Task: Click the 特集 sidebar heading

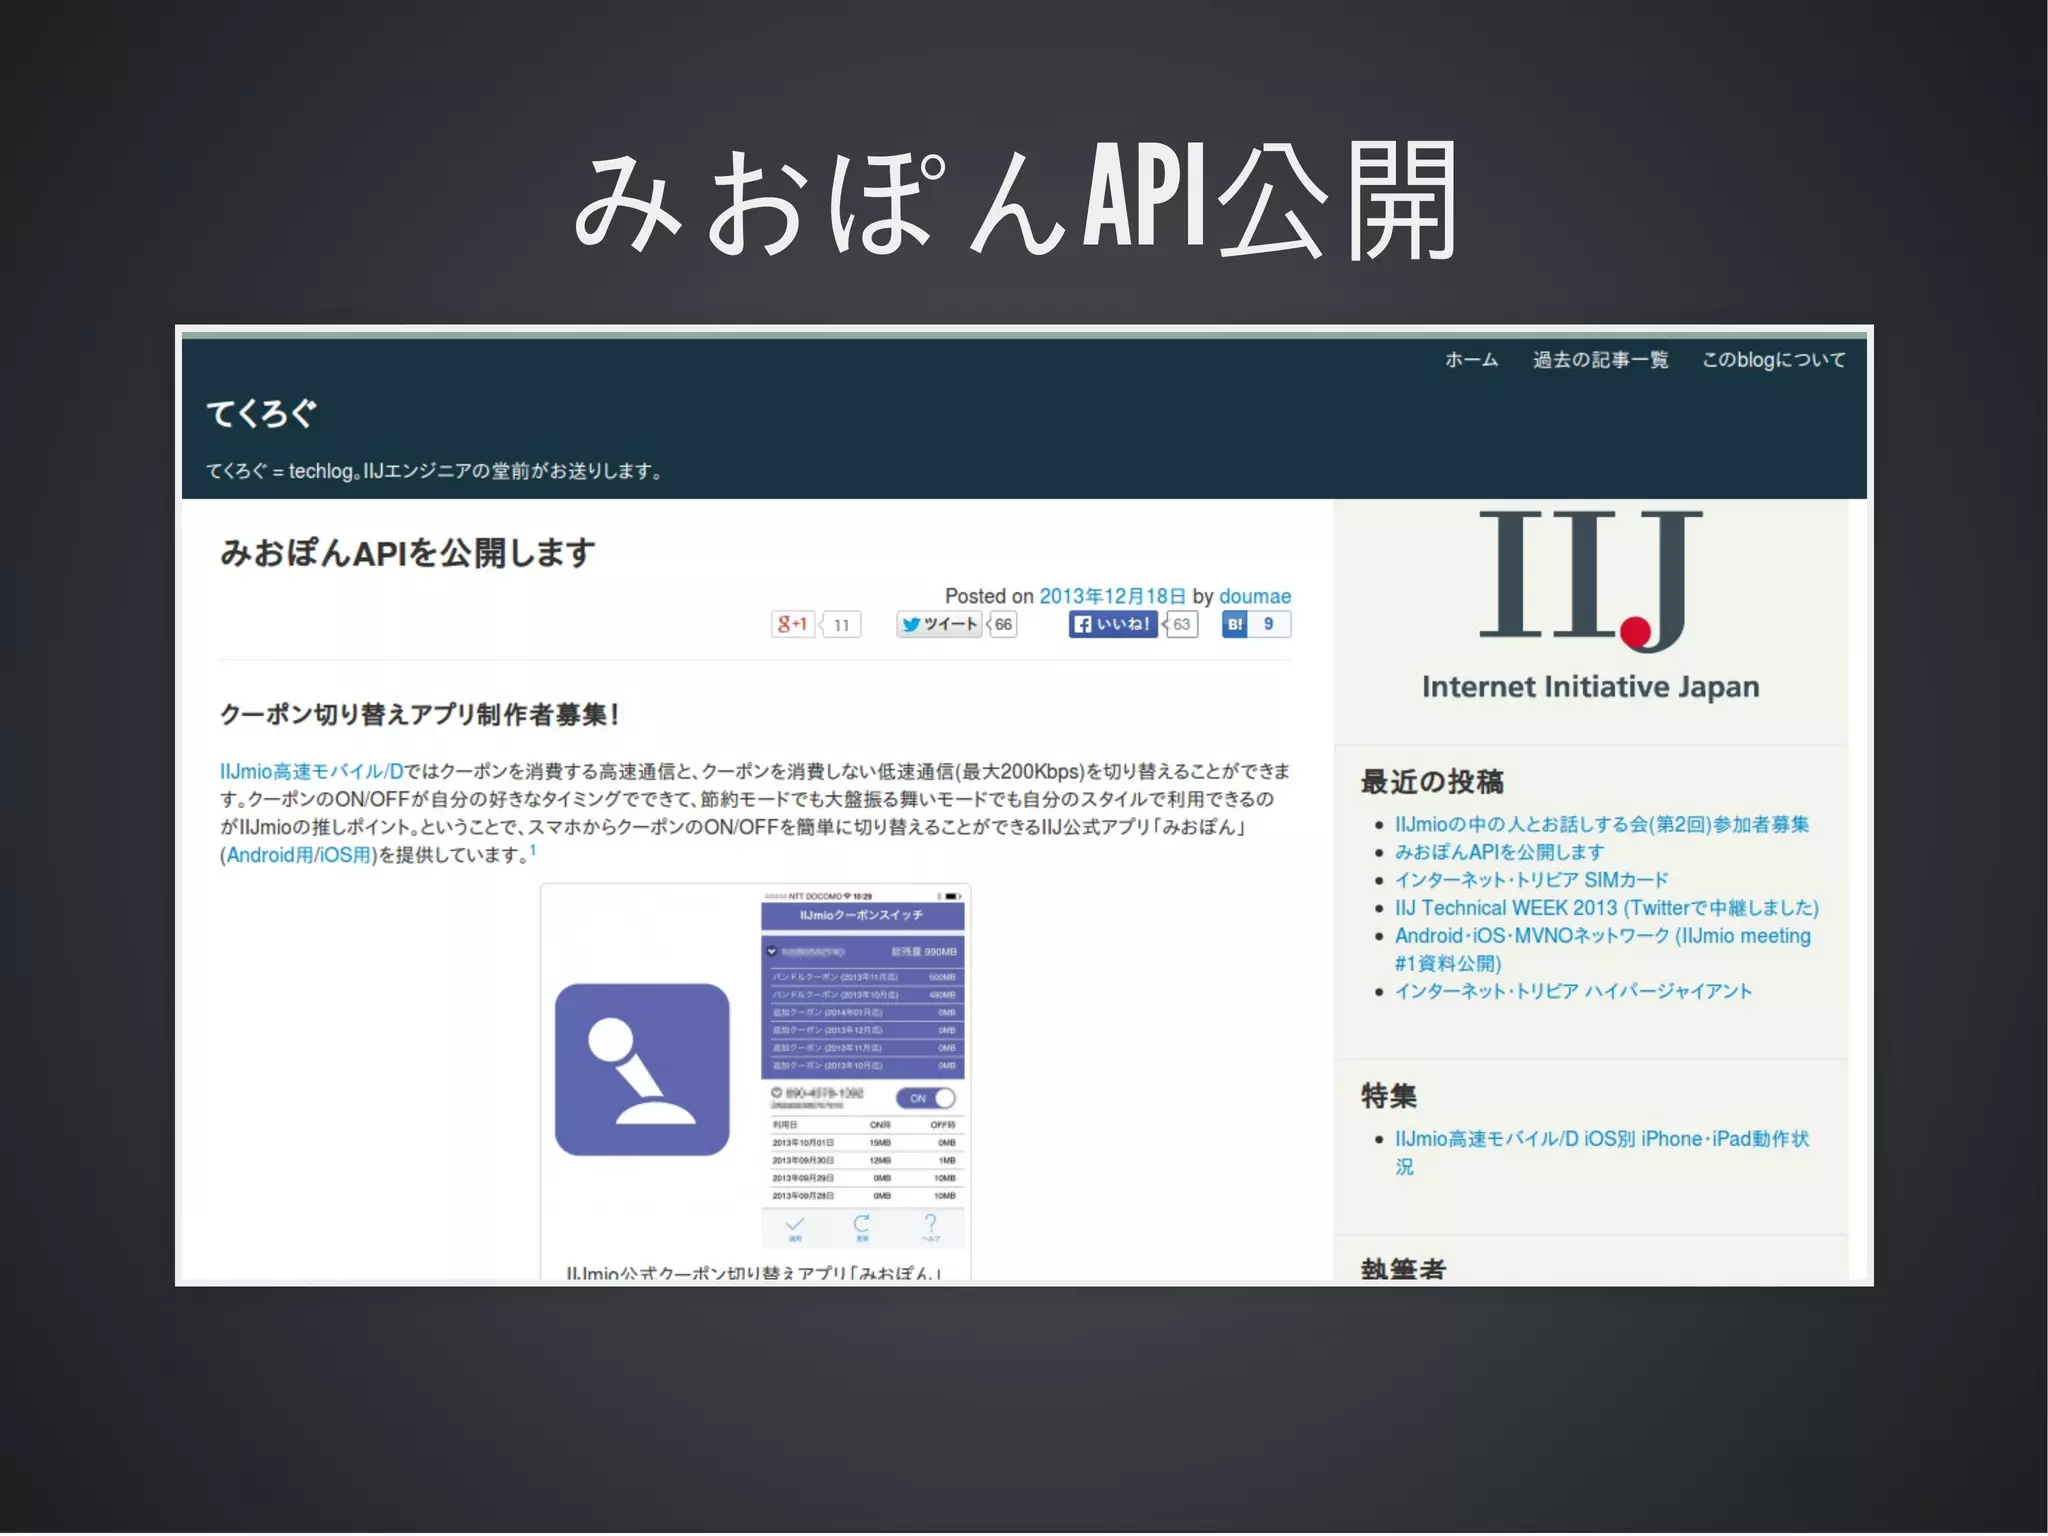Action: tap(1388, 1096)
